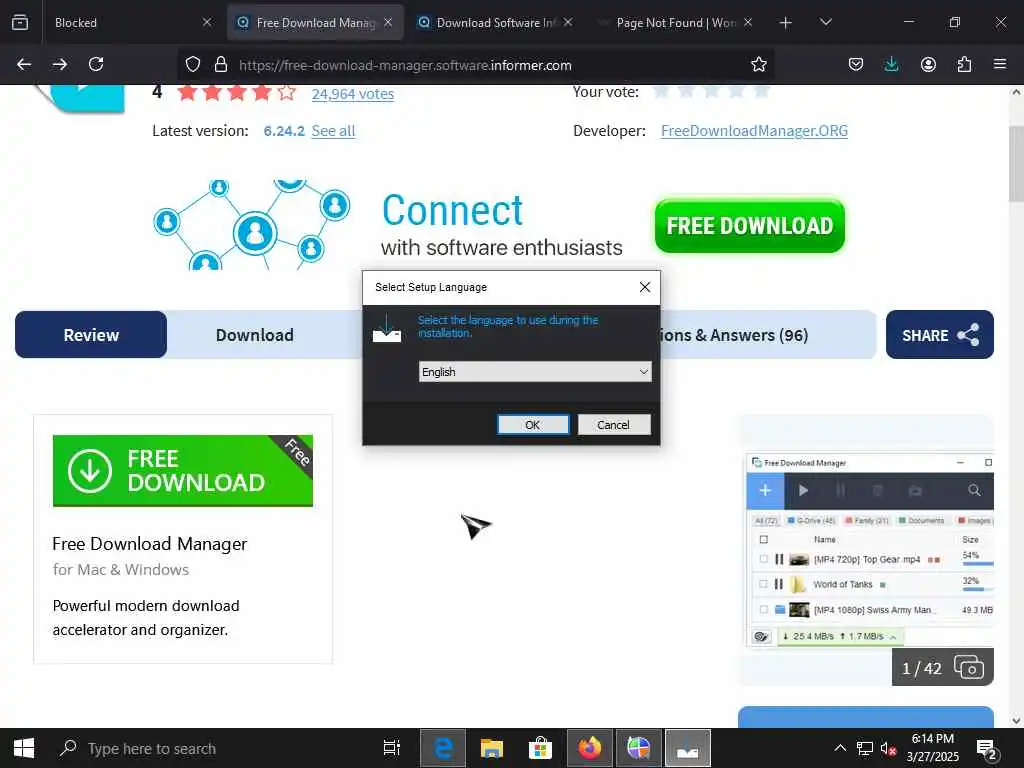Click the green FREE DOWNLOAD banner button
Image resolution: width=1024 pixels, height=768 pixels.
click(750, 226)
